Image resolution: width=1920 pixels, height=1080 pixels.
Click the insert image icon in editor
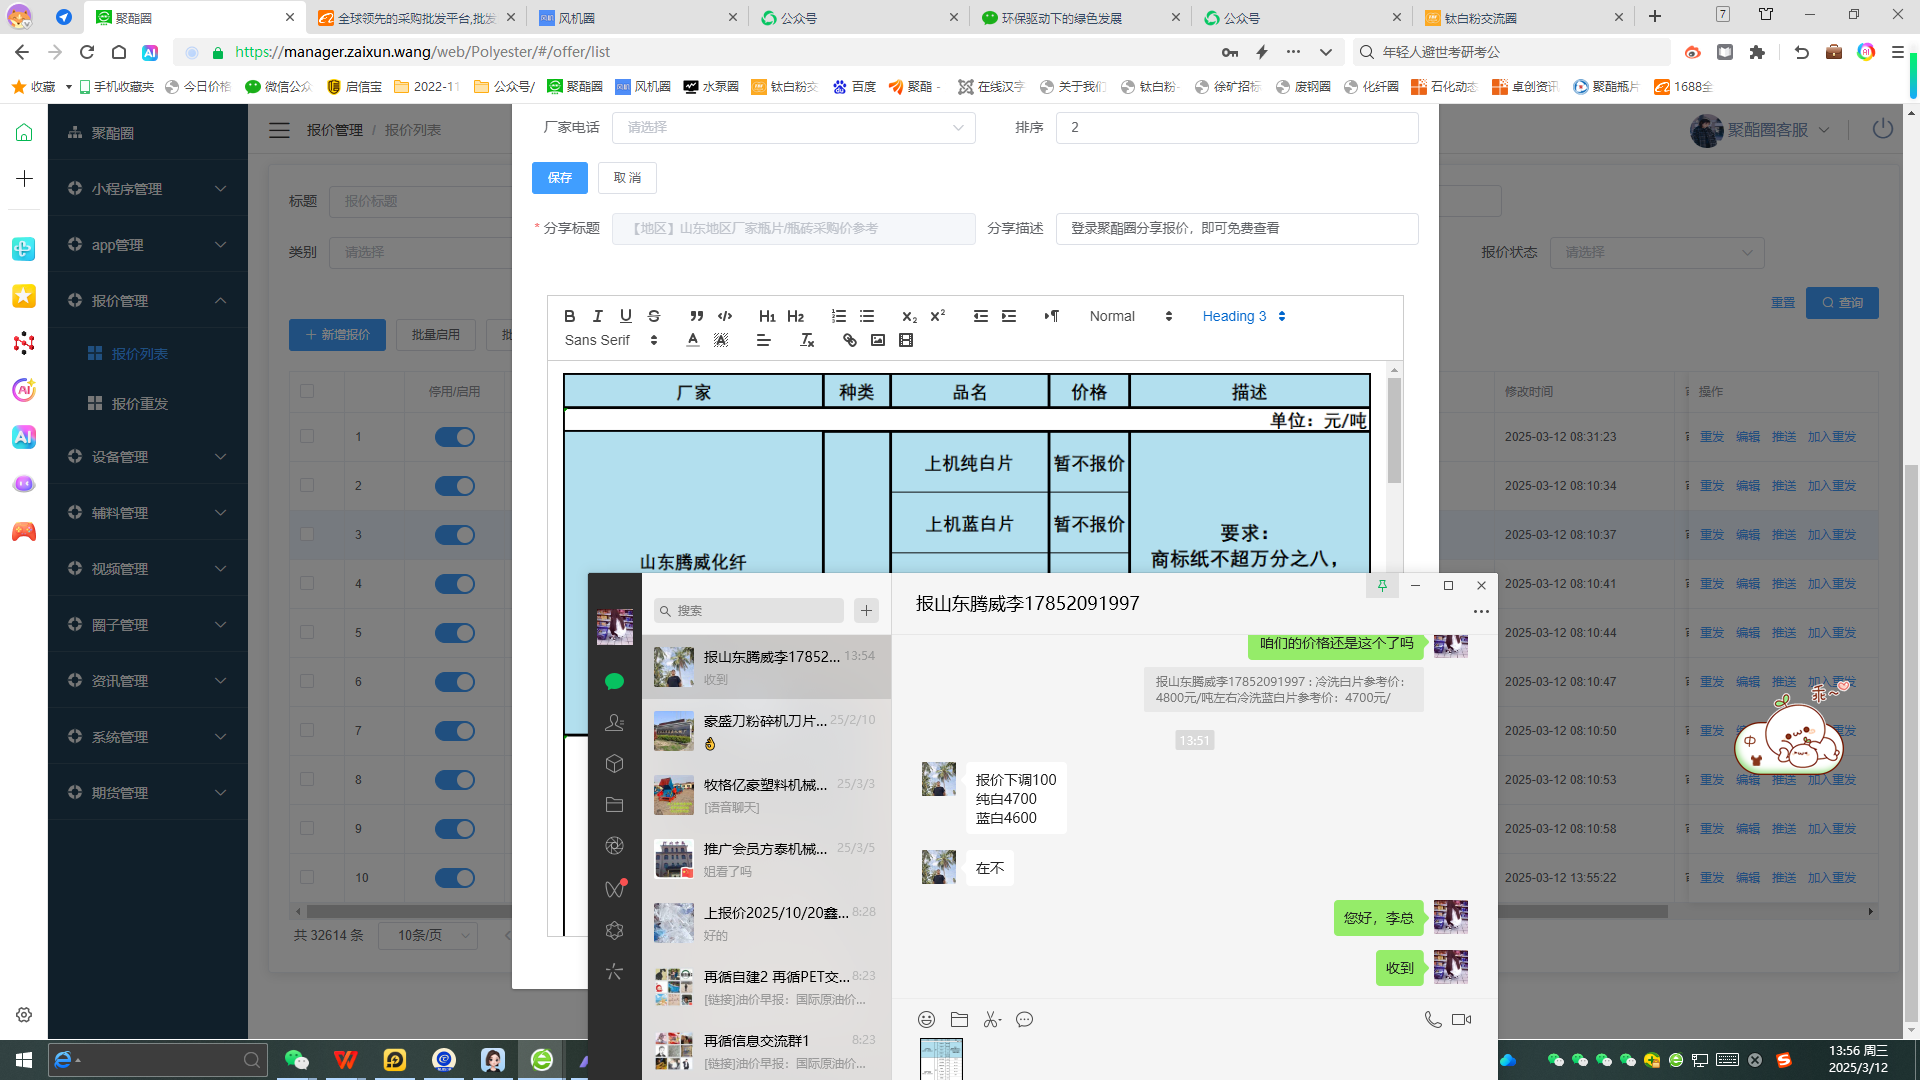pyautogui.click(x=878, y=340)
